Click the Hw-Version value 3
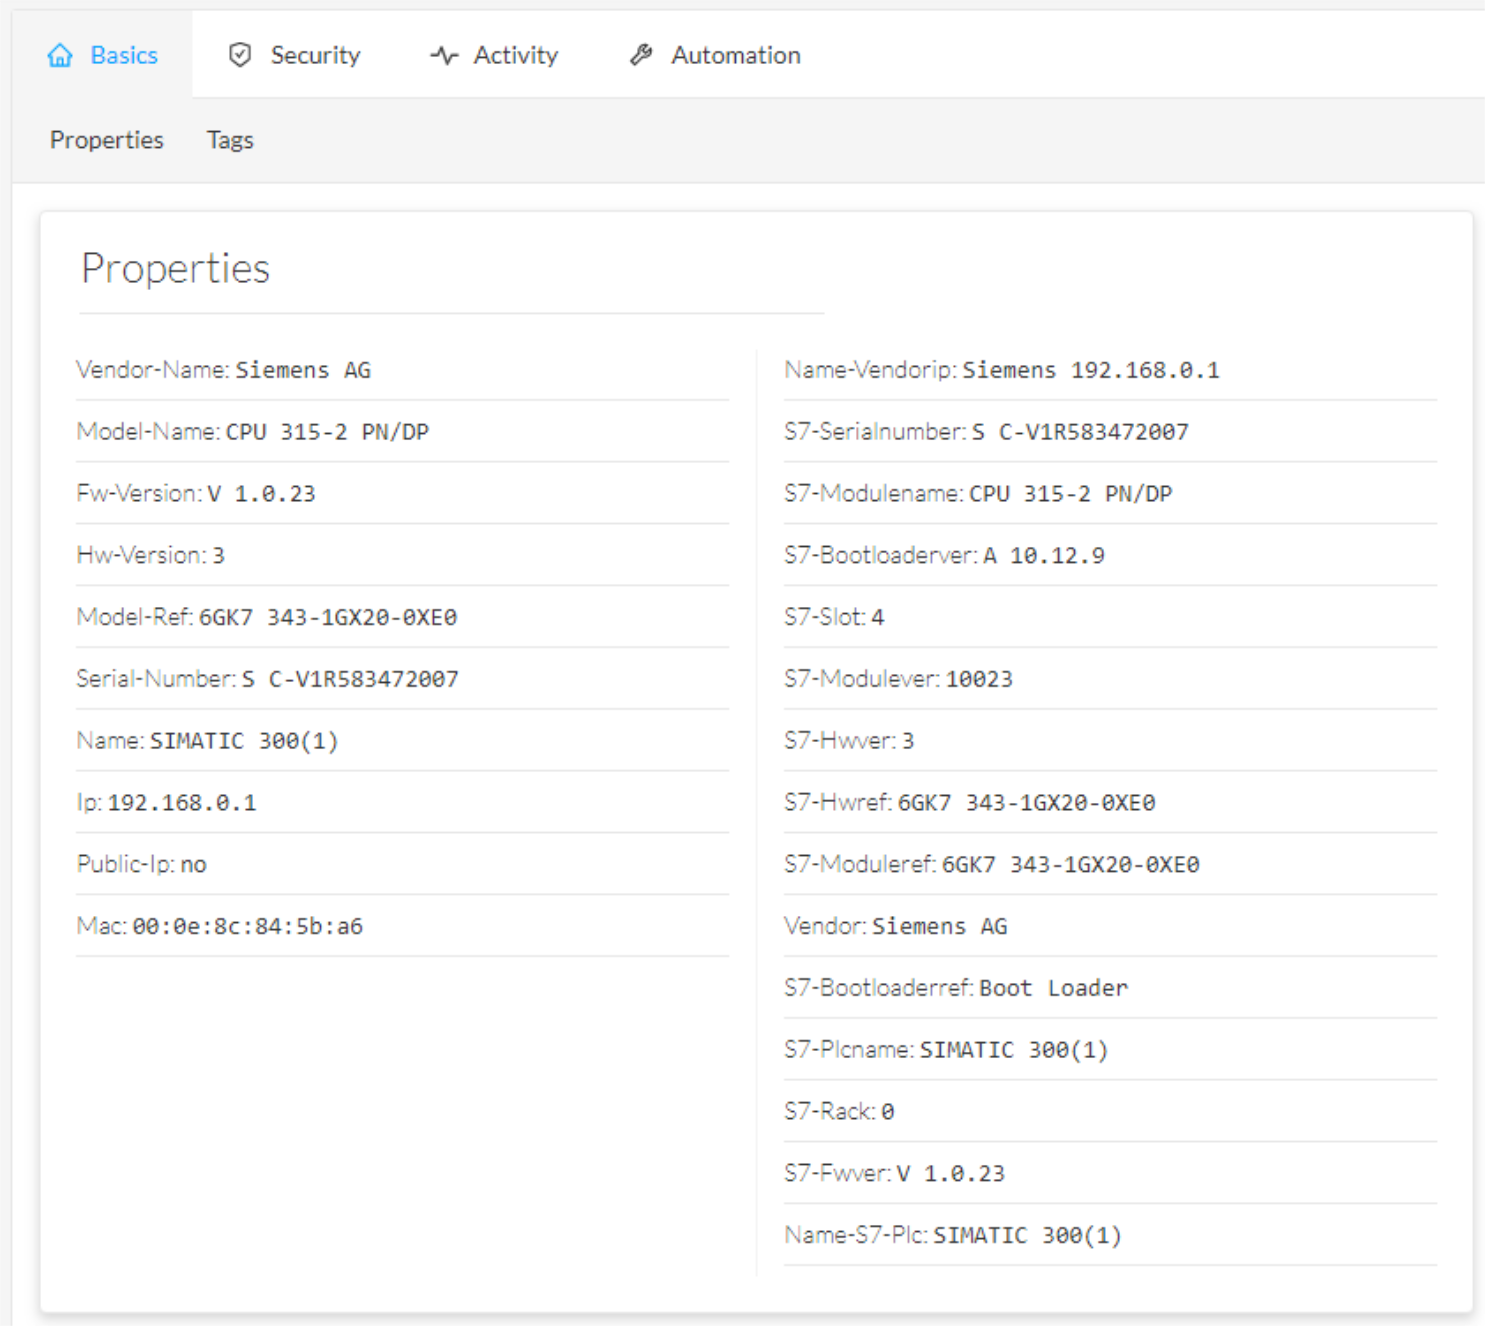 218,556
